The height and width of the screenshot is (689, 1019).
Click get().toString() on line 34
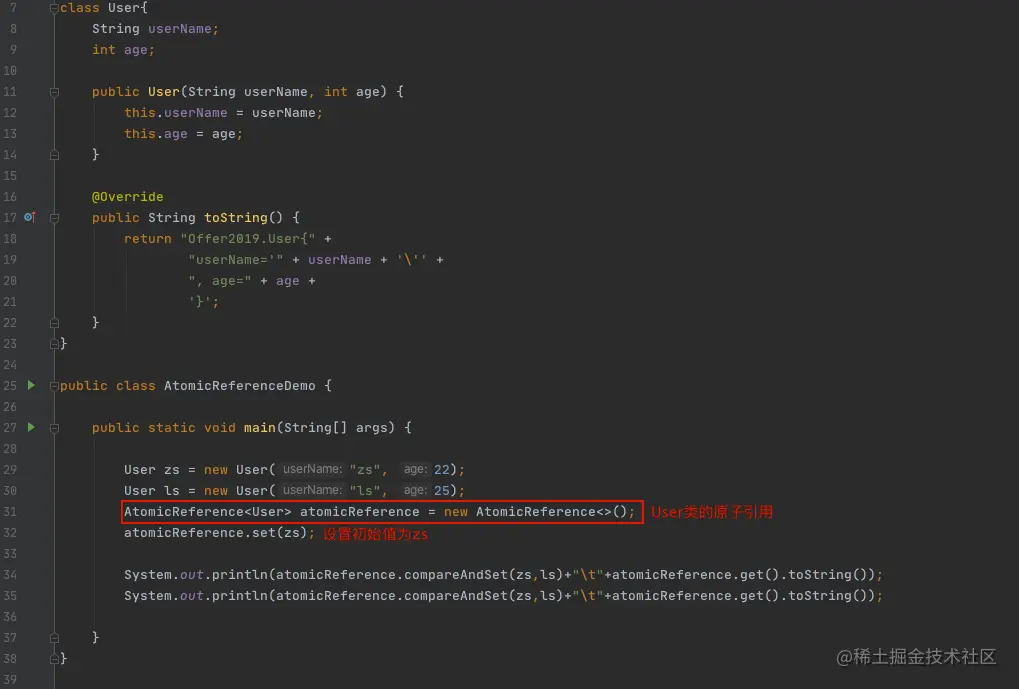[x=806, y=575]
